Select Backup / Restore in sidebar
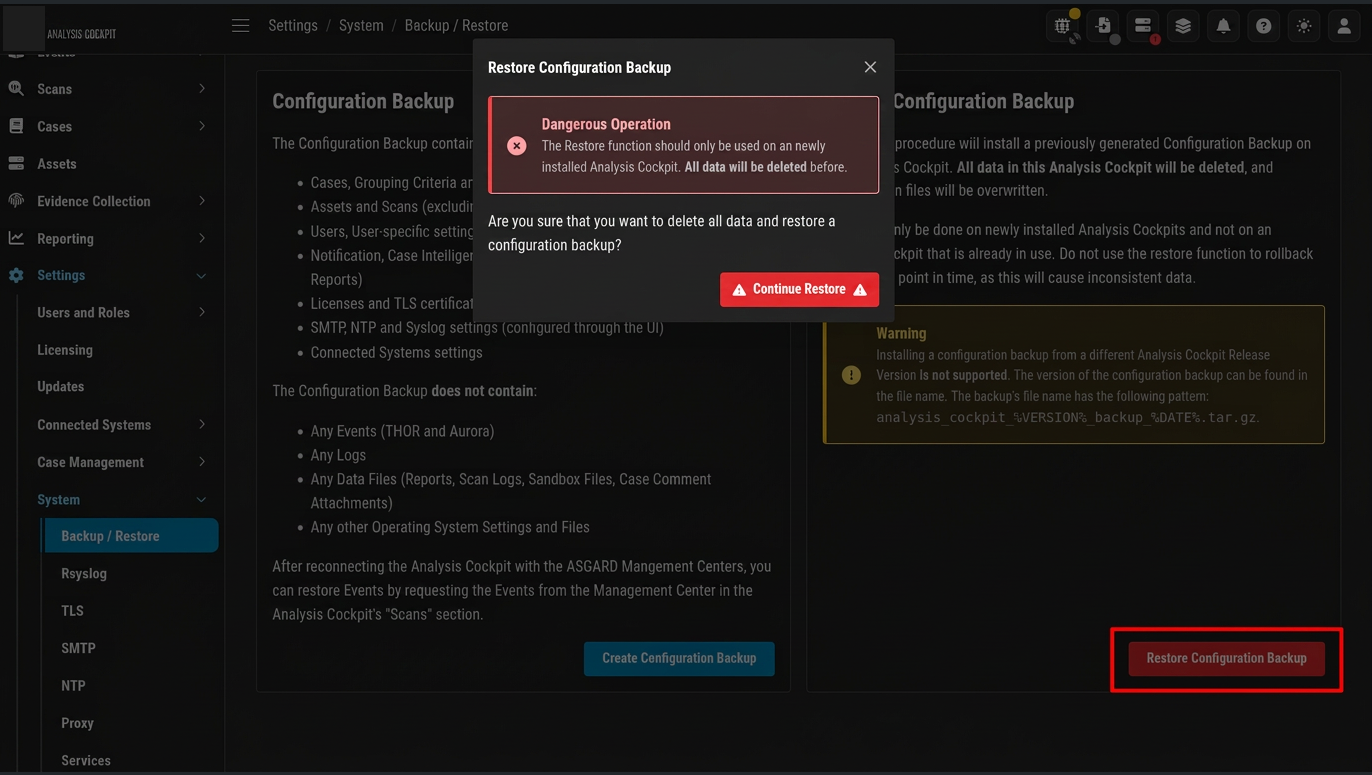 tap(131, 536)
